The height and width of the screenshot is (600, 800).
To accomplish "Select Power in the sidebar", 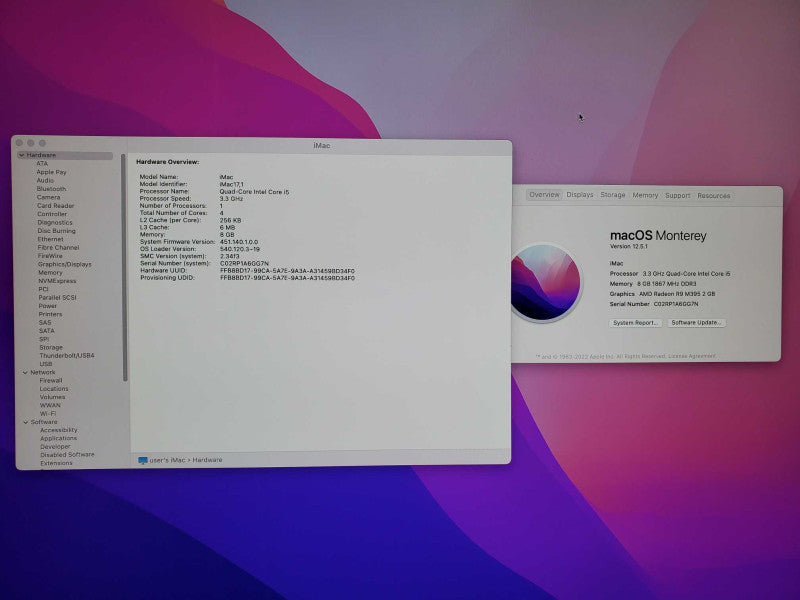I will coord(47,306).
